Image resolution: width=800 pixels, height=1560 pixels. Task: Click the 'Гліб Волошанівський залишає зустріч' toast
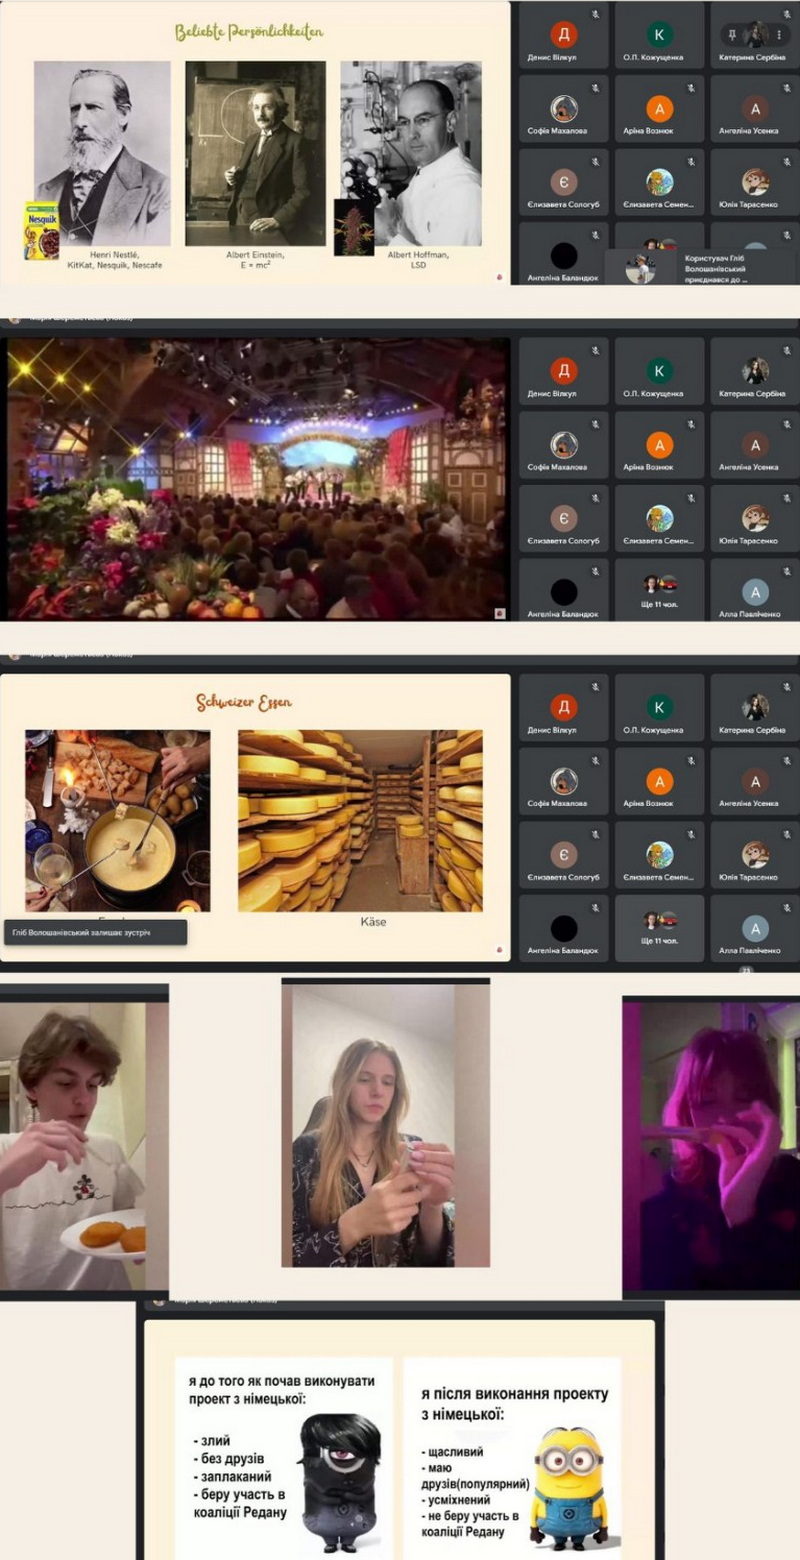95,932
